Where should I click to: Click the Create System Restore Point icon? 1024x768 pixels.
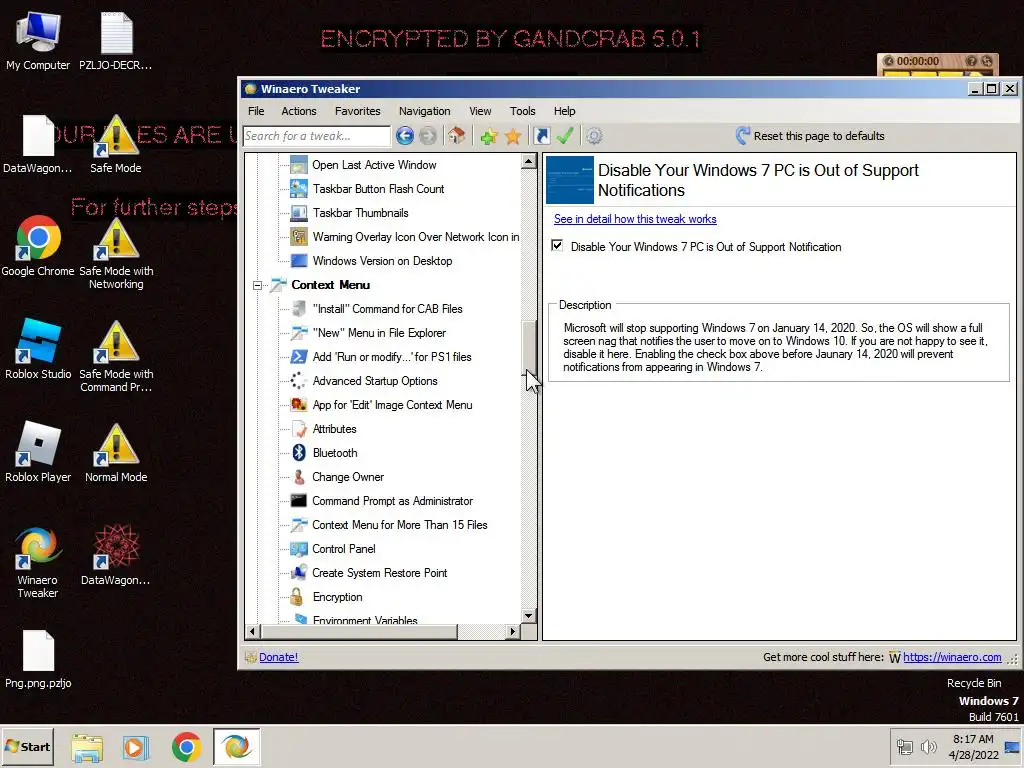click(x=298, y=573)
